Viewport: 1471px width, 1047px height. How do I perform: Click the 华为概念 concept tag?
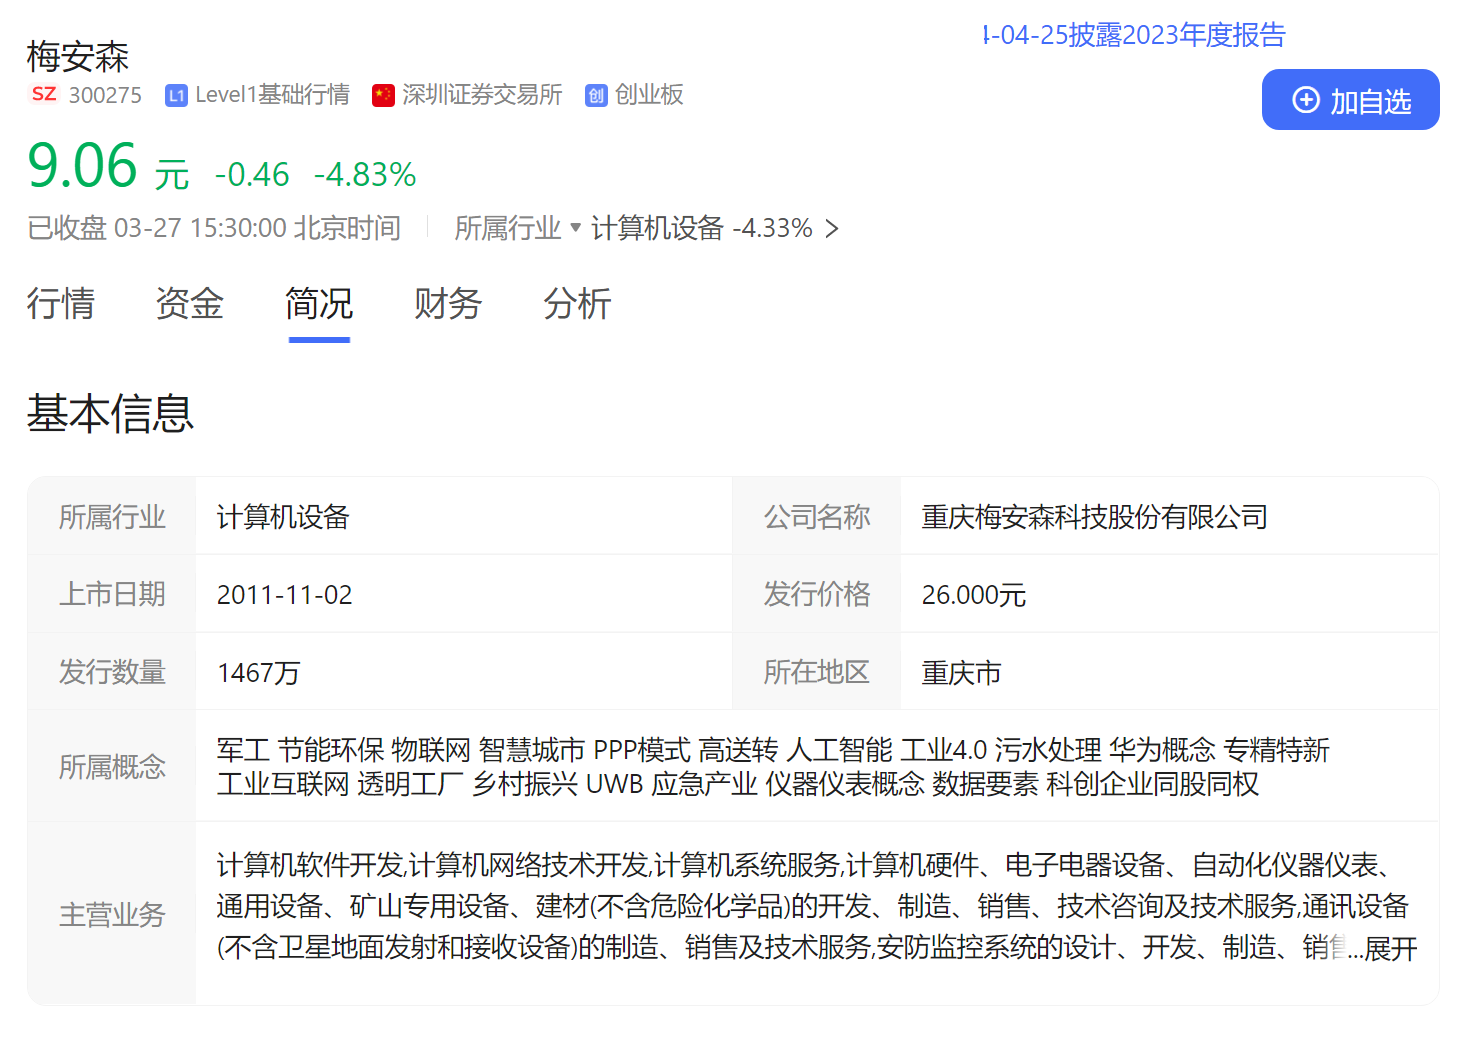1162,750
